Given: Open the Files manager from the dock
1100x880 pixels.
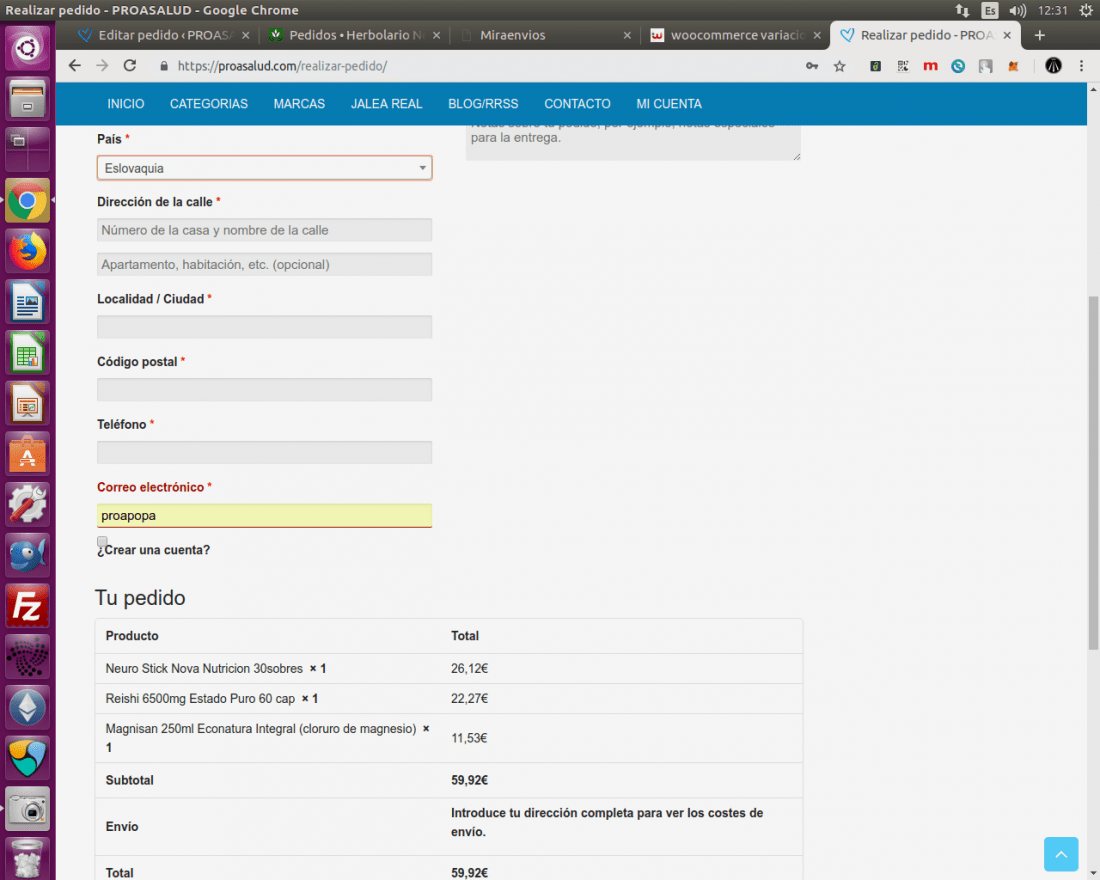Looking at the screenshot, I should pyautogui.click(x=27, y=99).
